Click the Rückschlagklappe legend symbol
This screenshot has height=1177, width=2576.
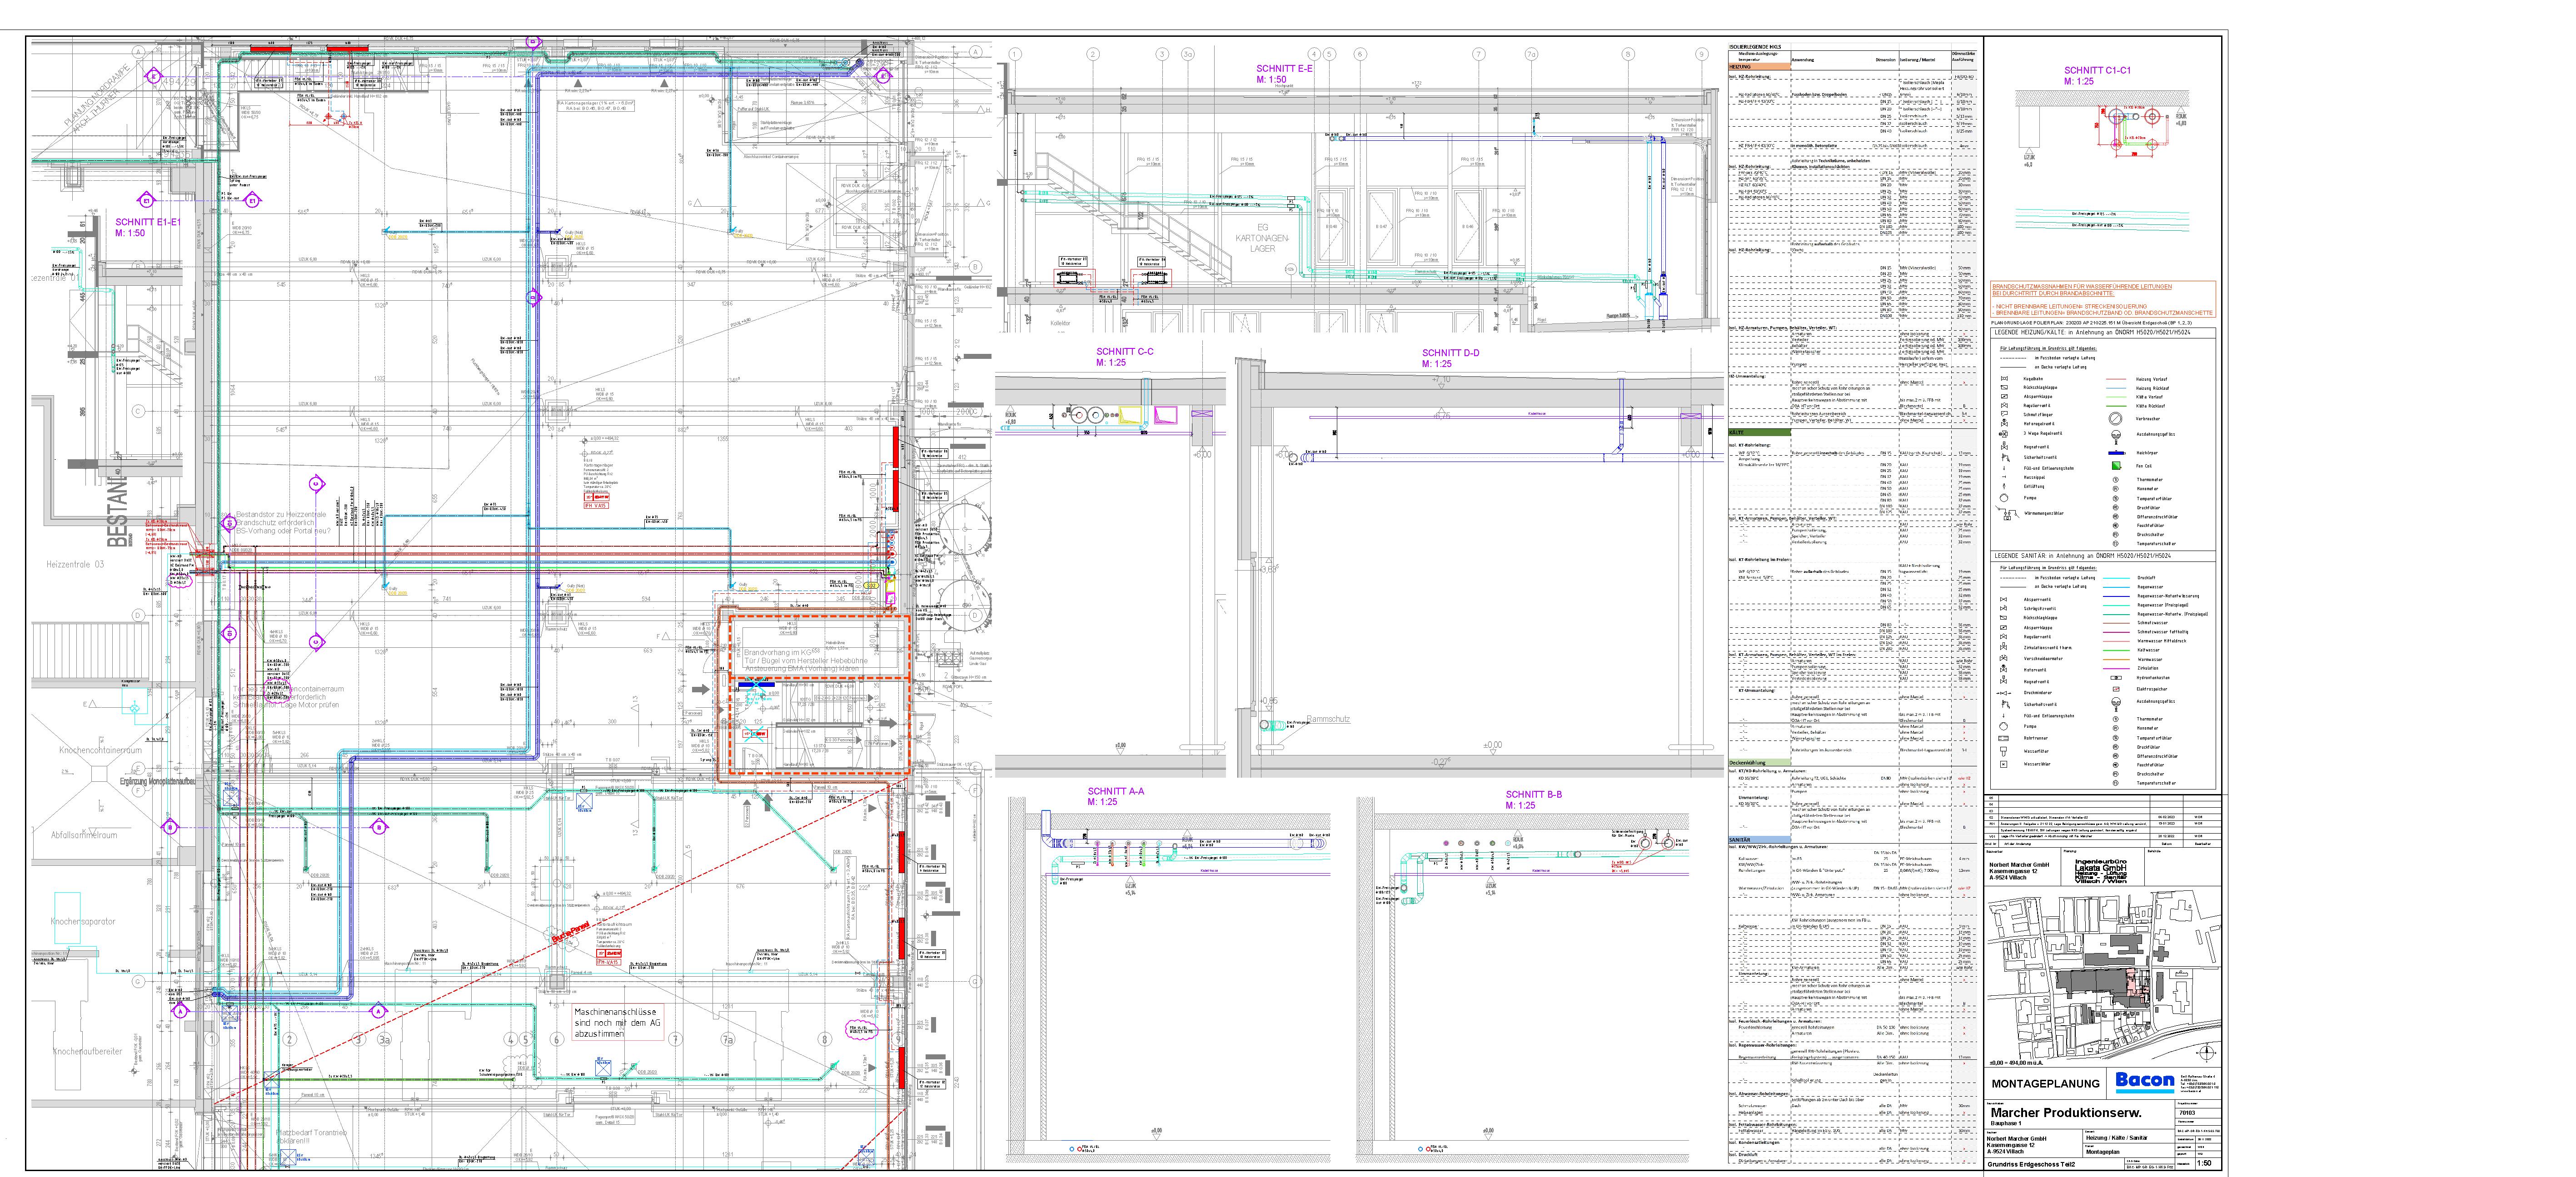tap(2004, 388)
